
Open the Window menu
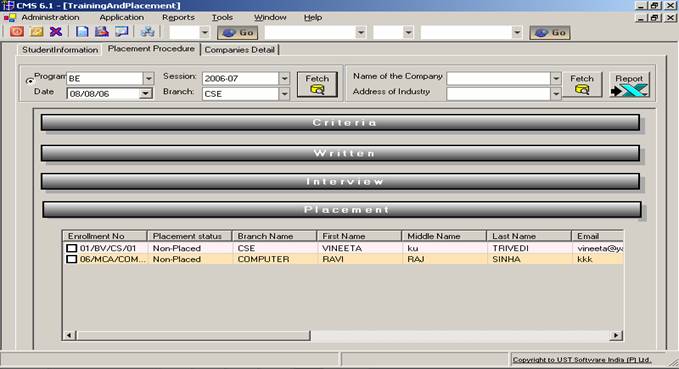[x=270, y=17]
